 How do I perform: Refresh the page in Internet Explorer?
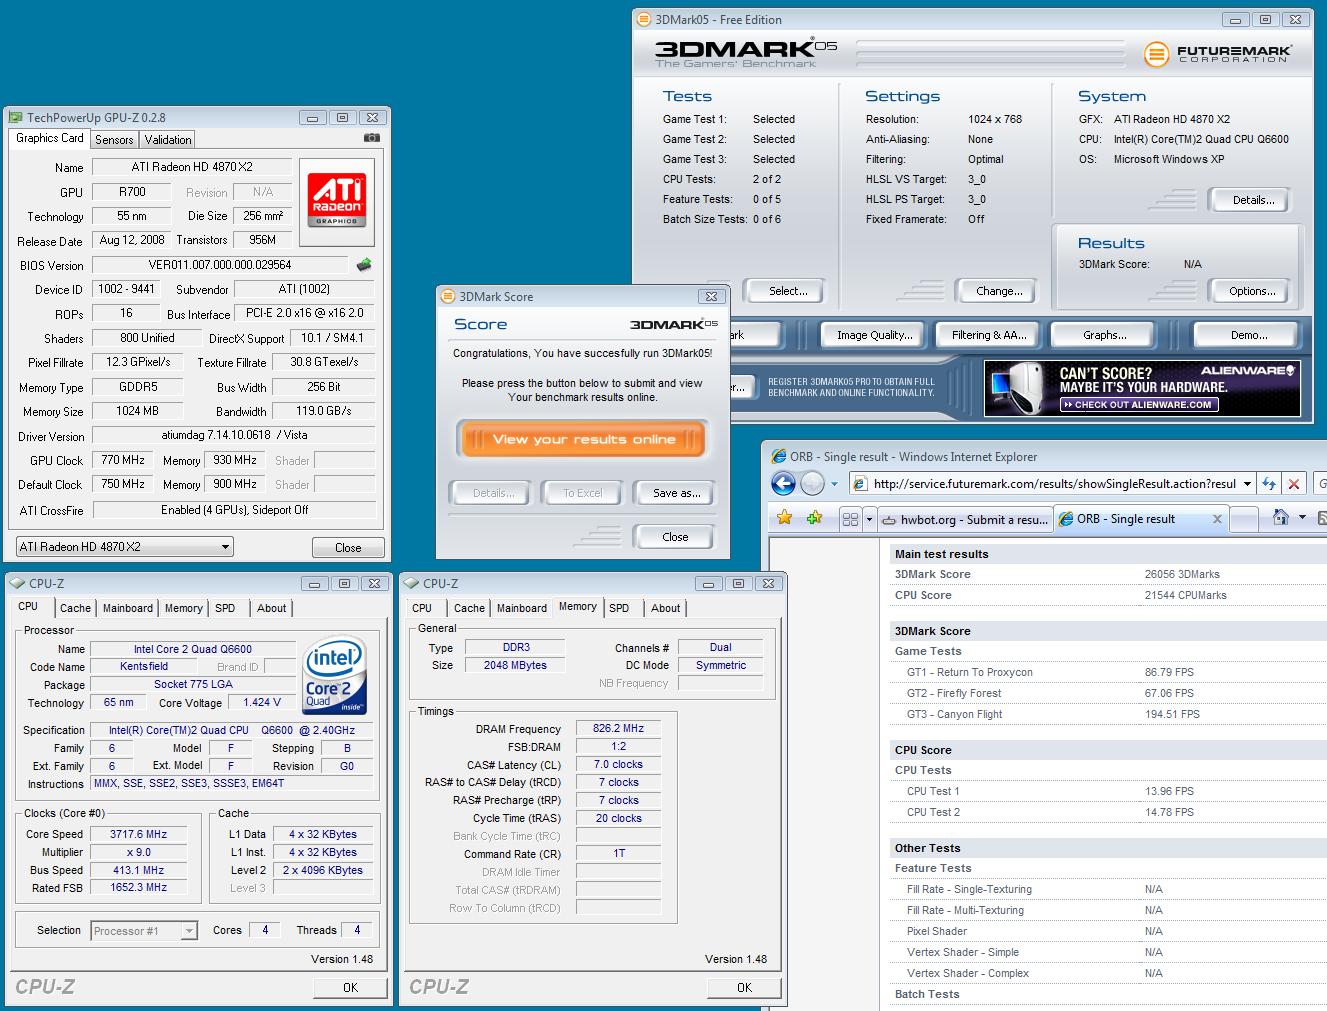pyautogui.click(x=1269, y=484)
